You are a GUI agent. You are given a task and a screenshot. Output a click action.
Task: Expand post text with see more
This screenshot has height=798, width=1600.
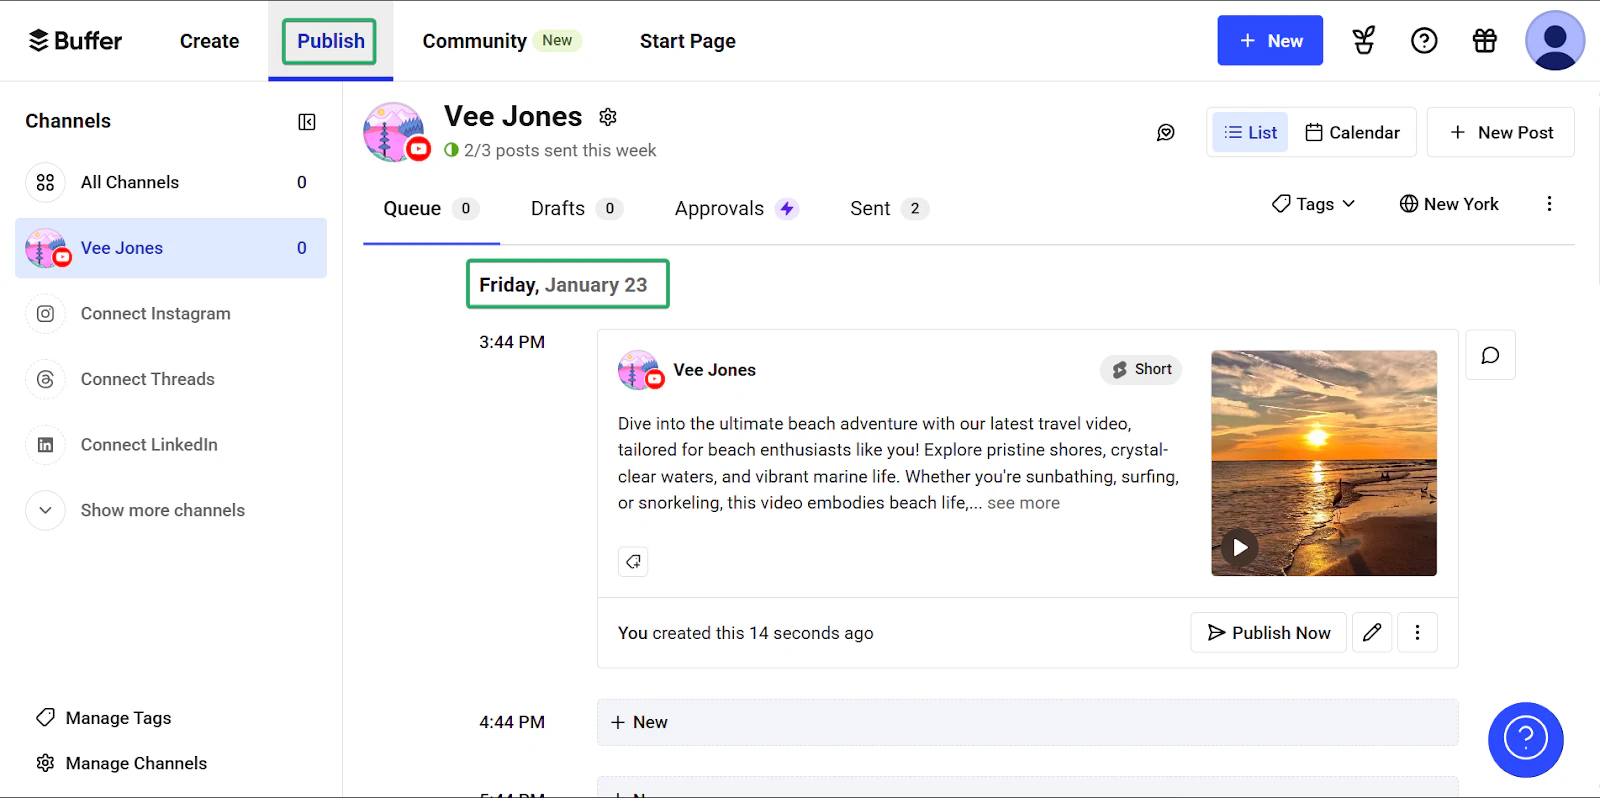click(x=1023, y=503)
